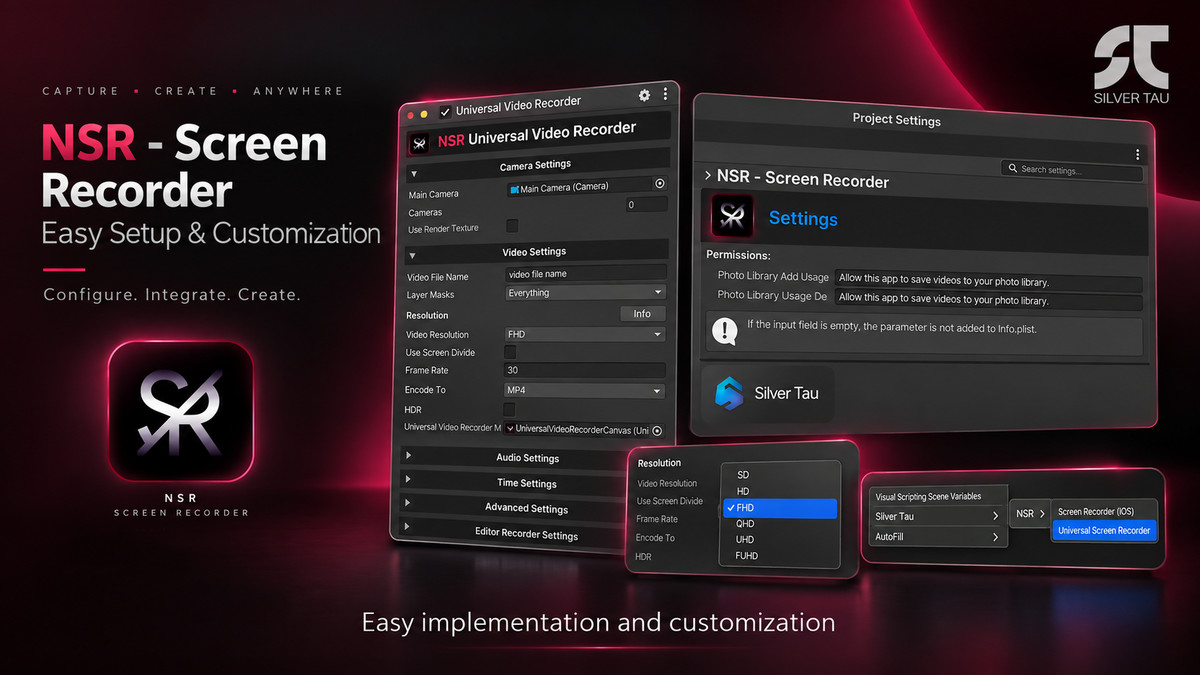The height and width of the screenshot is (675, 1200).
Task: Open the Silver Tau submenu
Action: (936, 516)
